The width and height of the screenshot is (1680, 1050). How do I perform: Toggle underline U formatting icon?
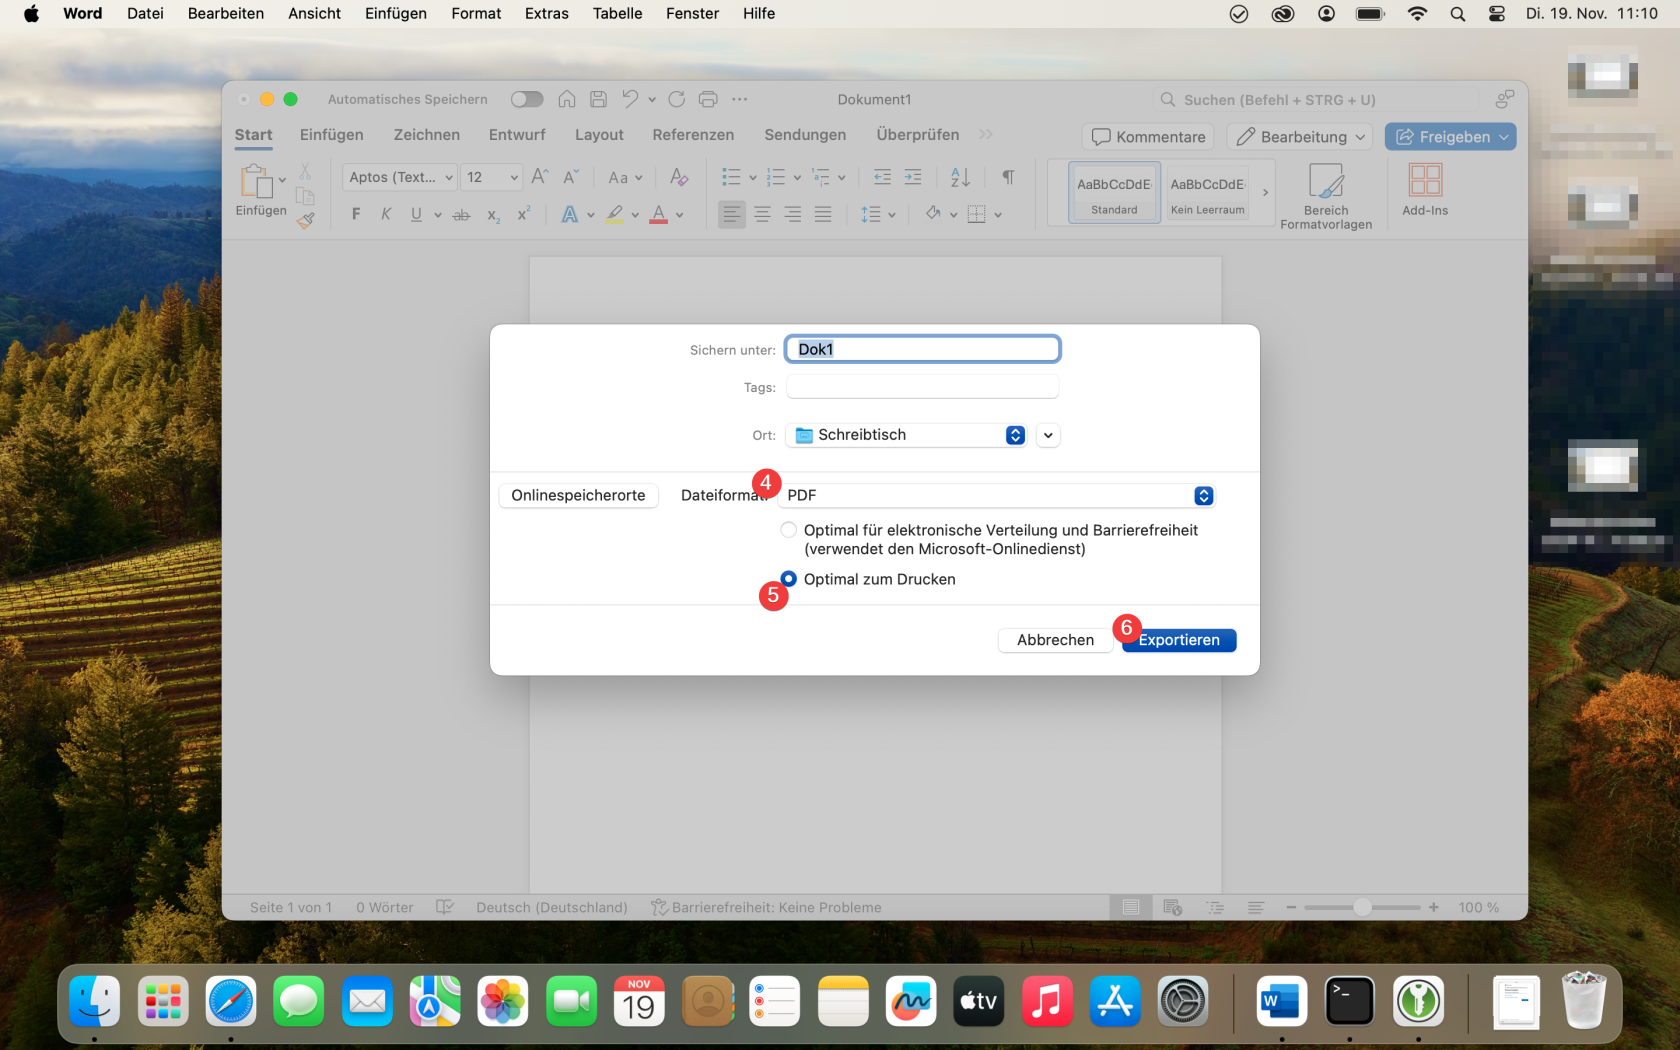tap(416, 214)
